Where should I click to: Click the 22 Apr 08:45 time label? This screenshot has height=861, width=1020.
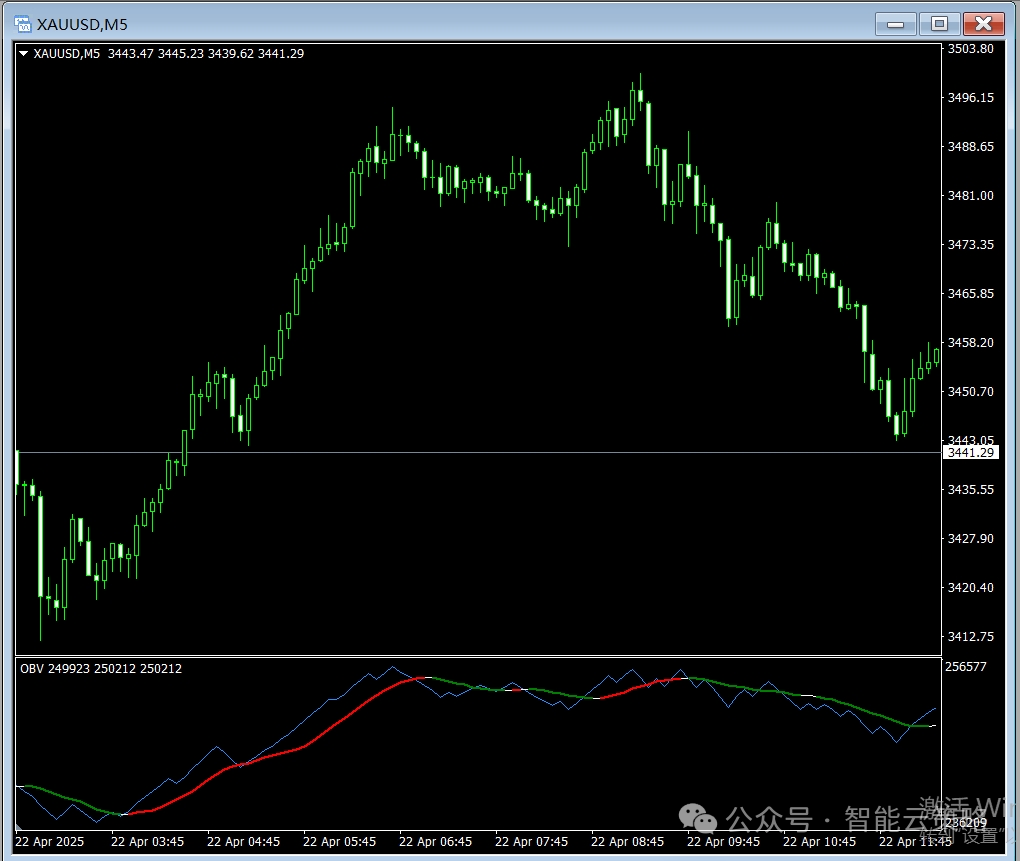tap(627, 841)
